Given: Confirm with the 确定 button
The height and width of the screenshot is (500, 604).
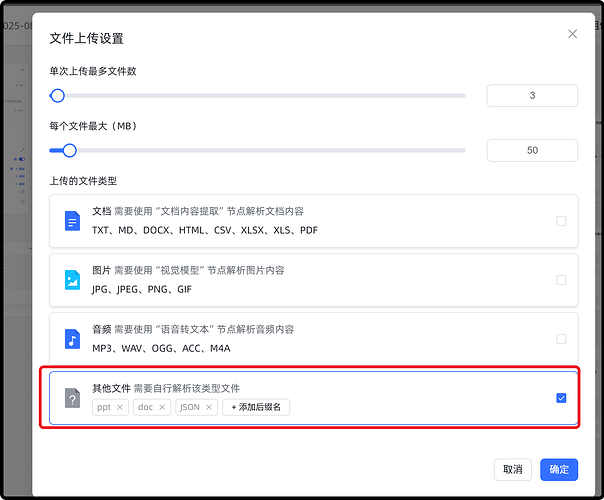Looking at the screenshot, I should coord(559,470).
